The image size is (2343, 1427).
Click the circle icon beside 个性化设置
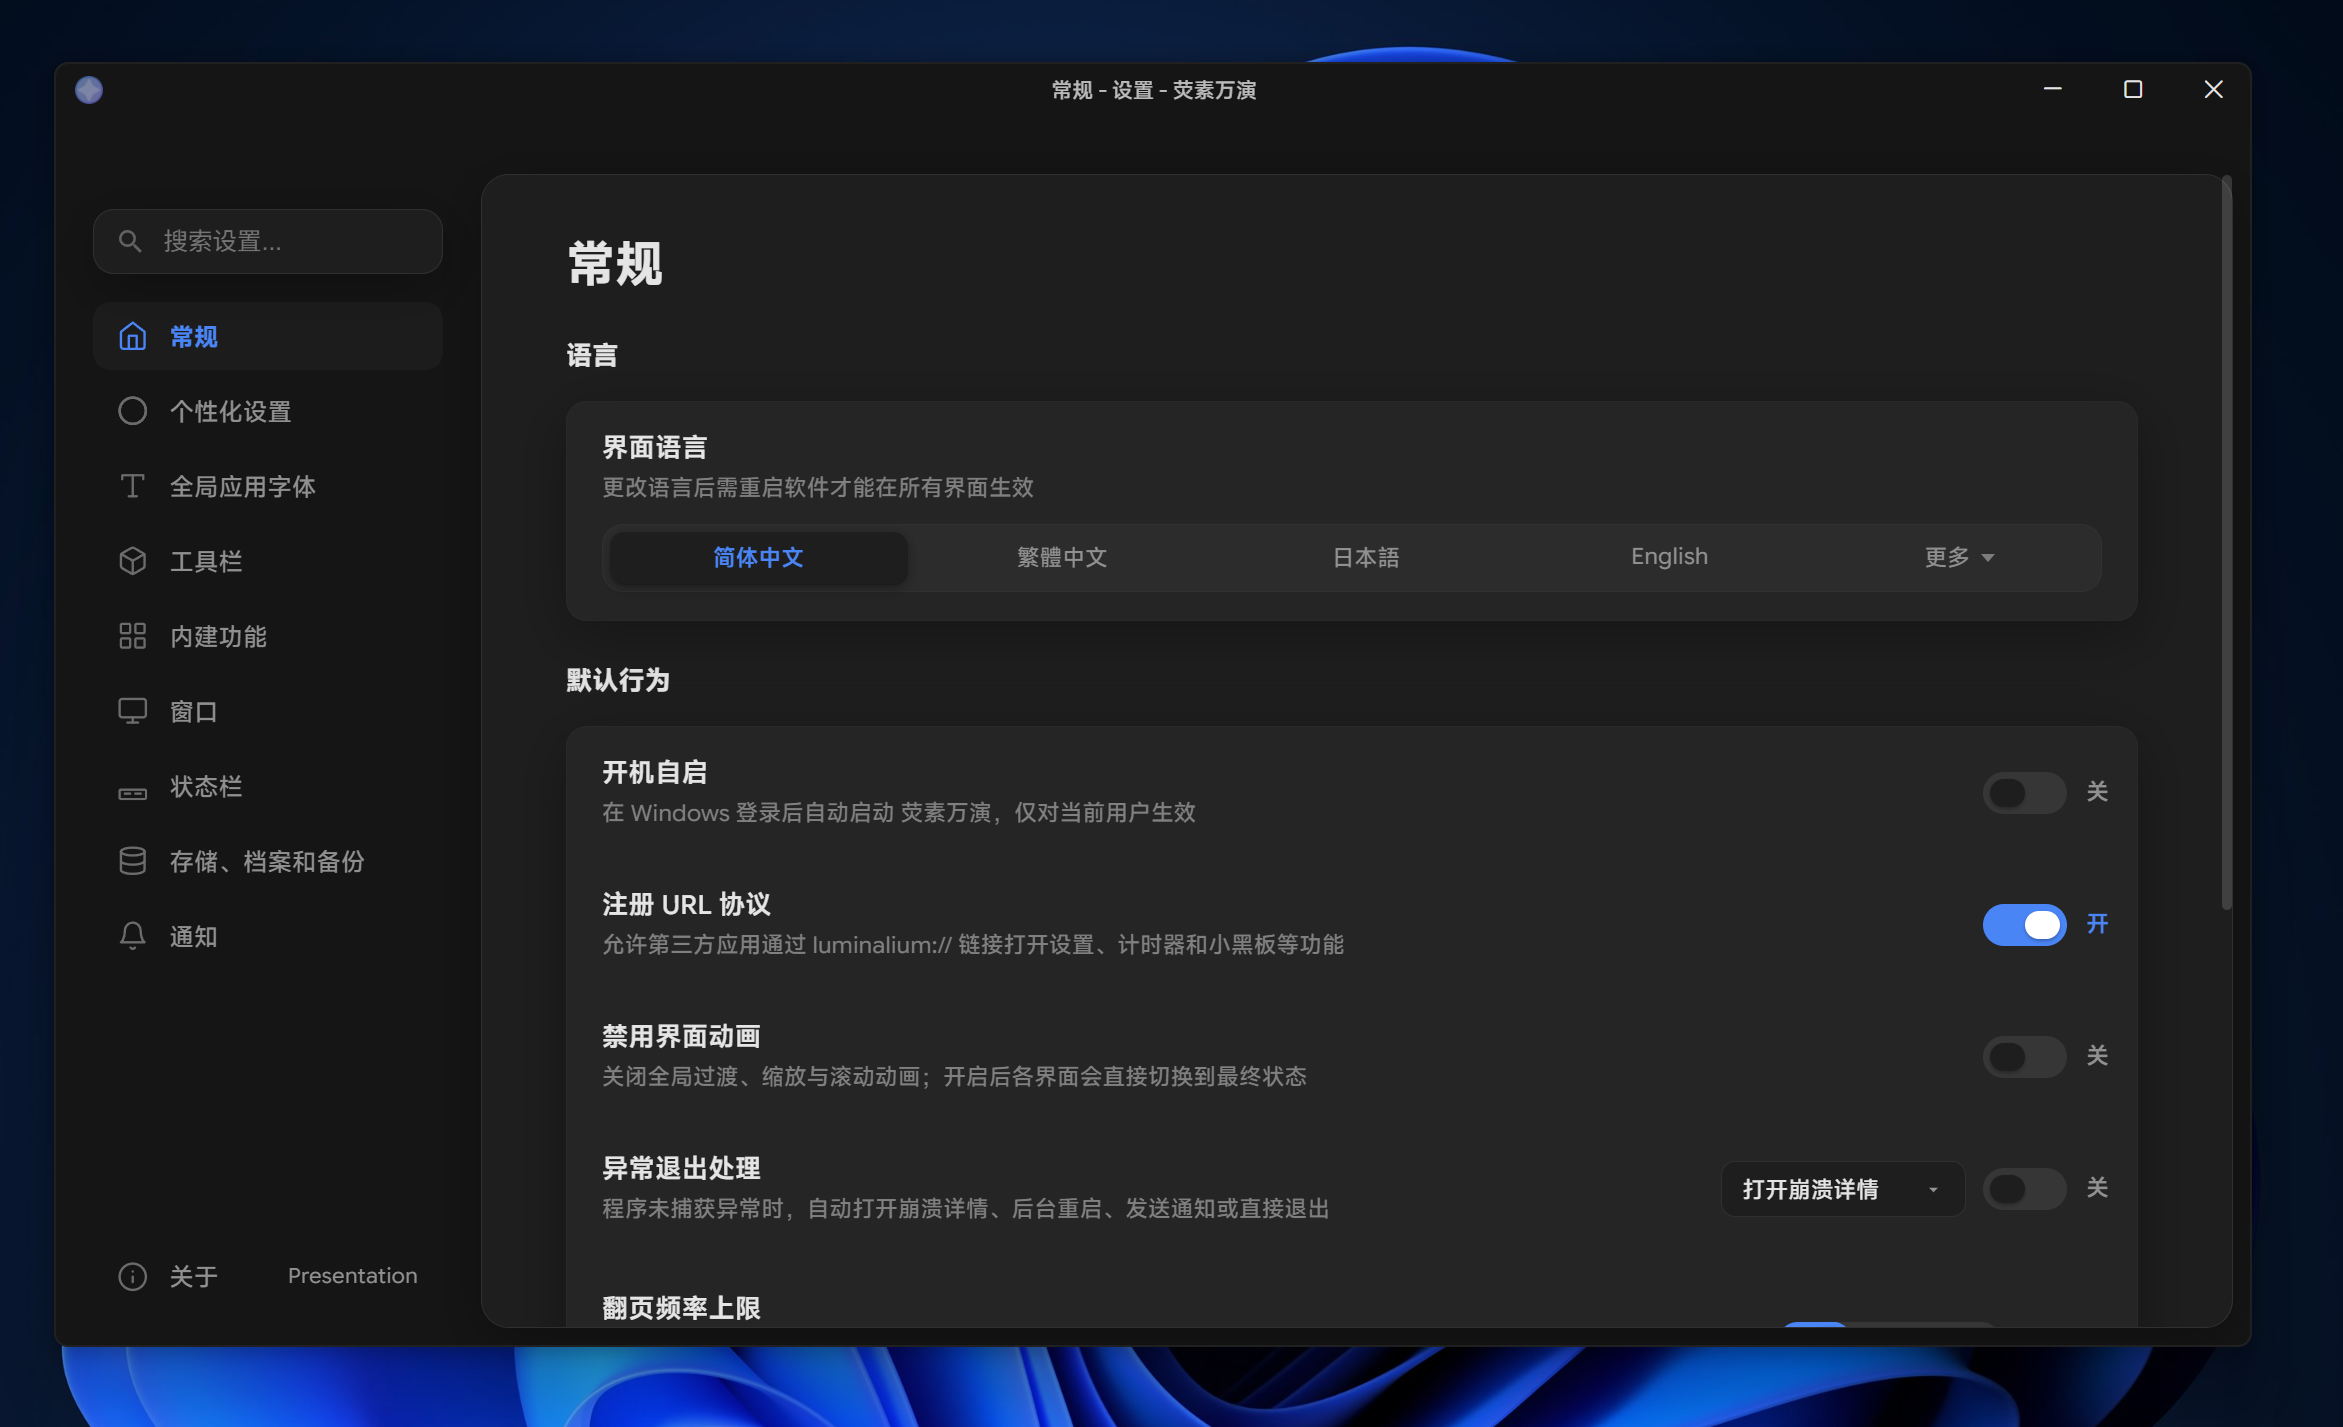click(132, 411)
